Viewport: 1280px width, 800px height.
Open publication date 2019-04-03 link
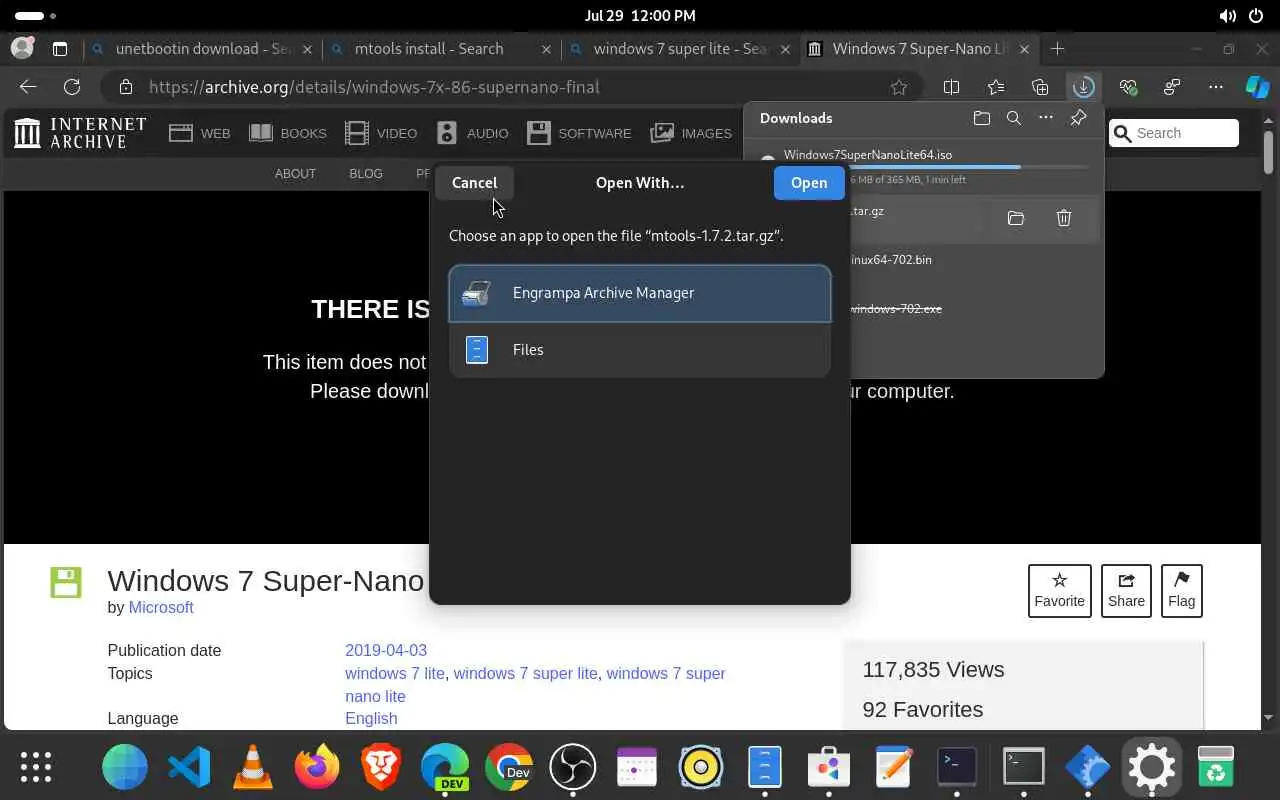pyautogui.click(x=386, y=650)
